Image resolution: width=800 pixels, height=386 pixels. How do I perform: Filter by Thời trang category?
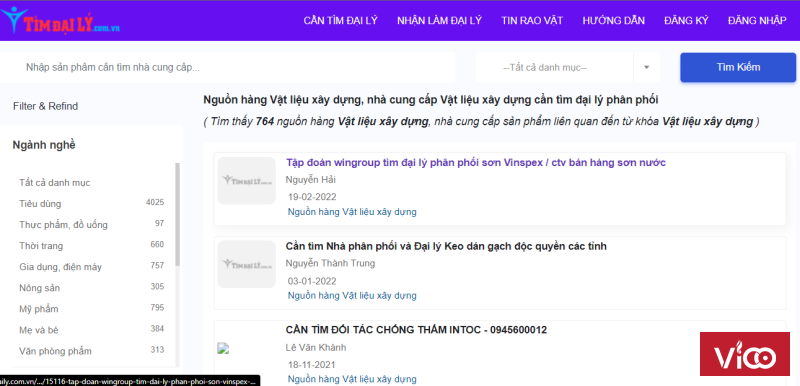[41, 246]
